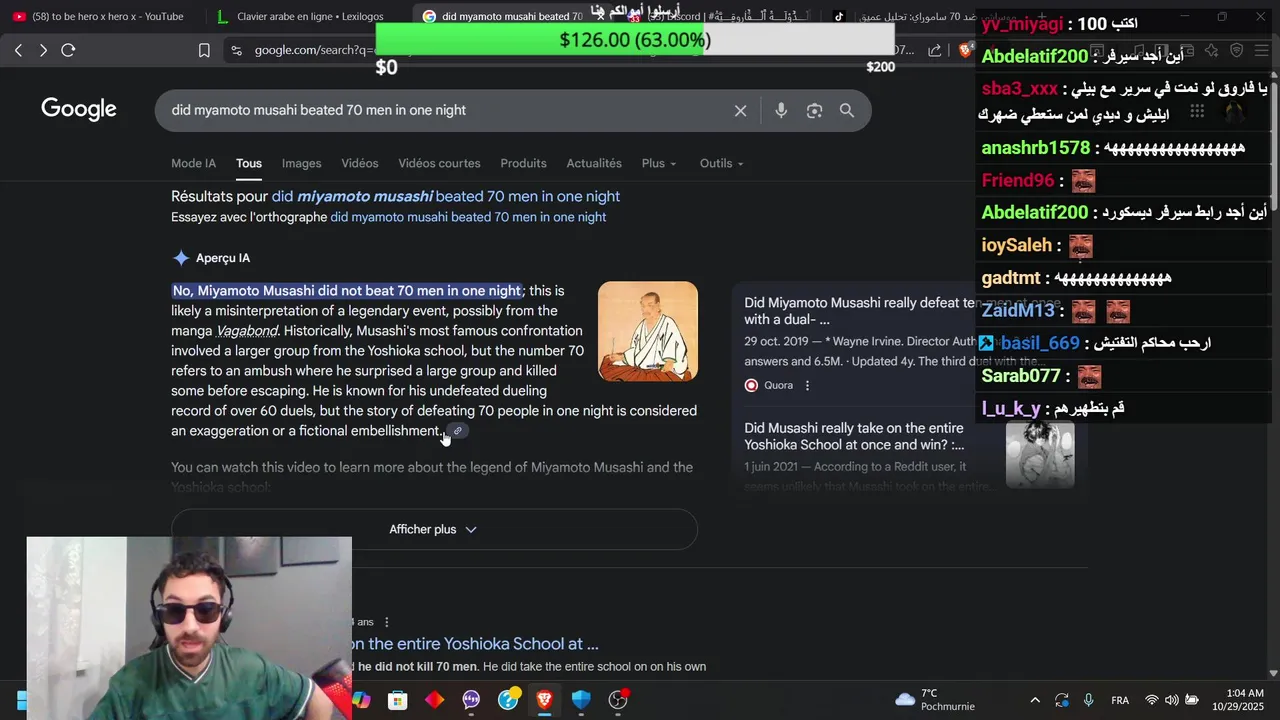
Task: Click the Musashi portrait thumbnail
Action: click(648, 331)
